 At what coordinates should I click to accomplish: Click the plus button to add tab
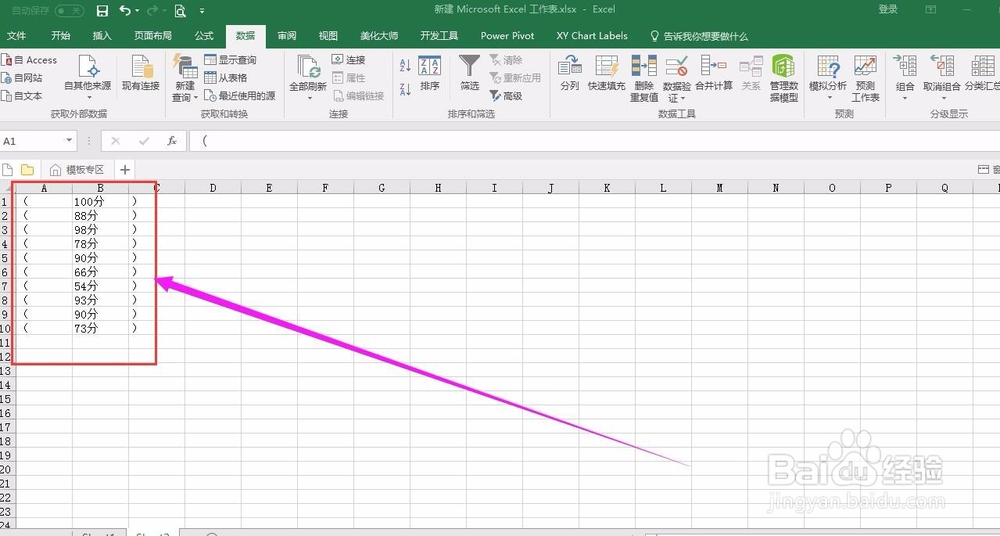click(x=125, y=170)
